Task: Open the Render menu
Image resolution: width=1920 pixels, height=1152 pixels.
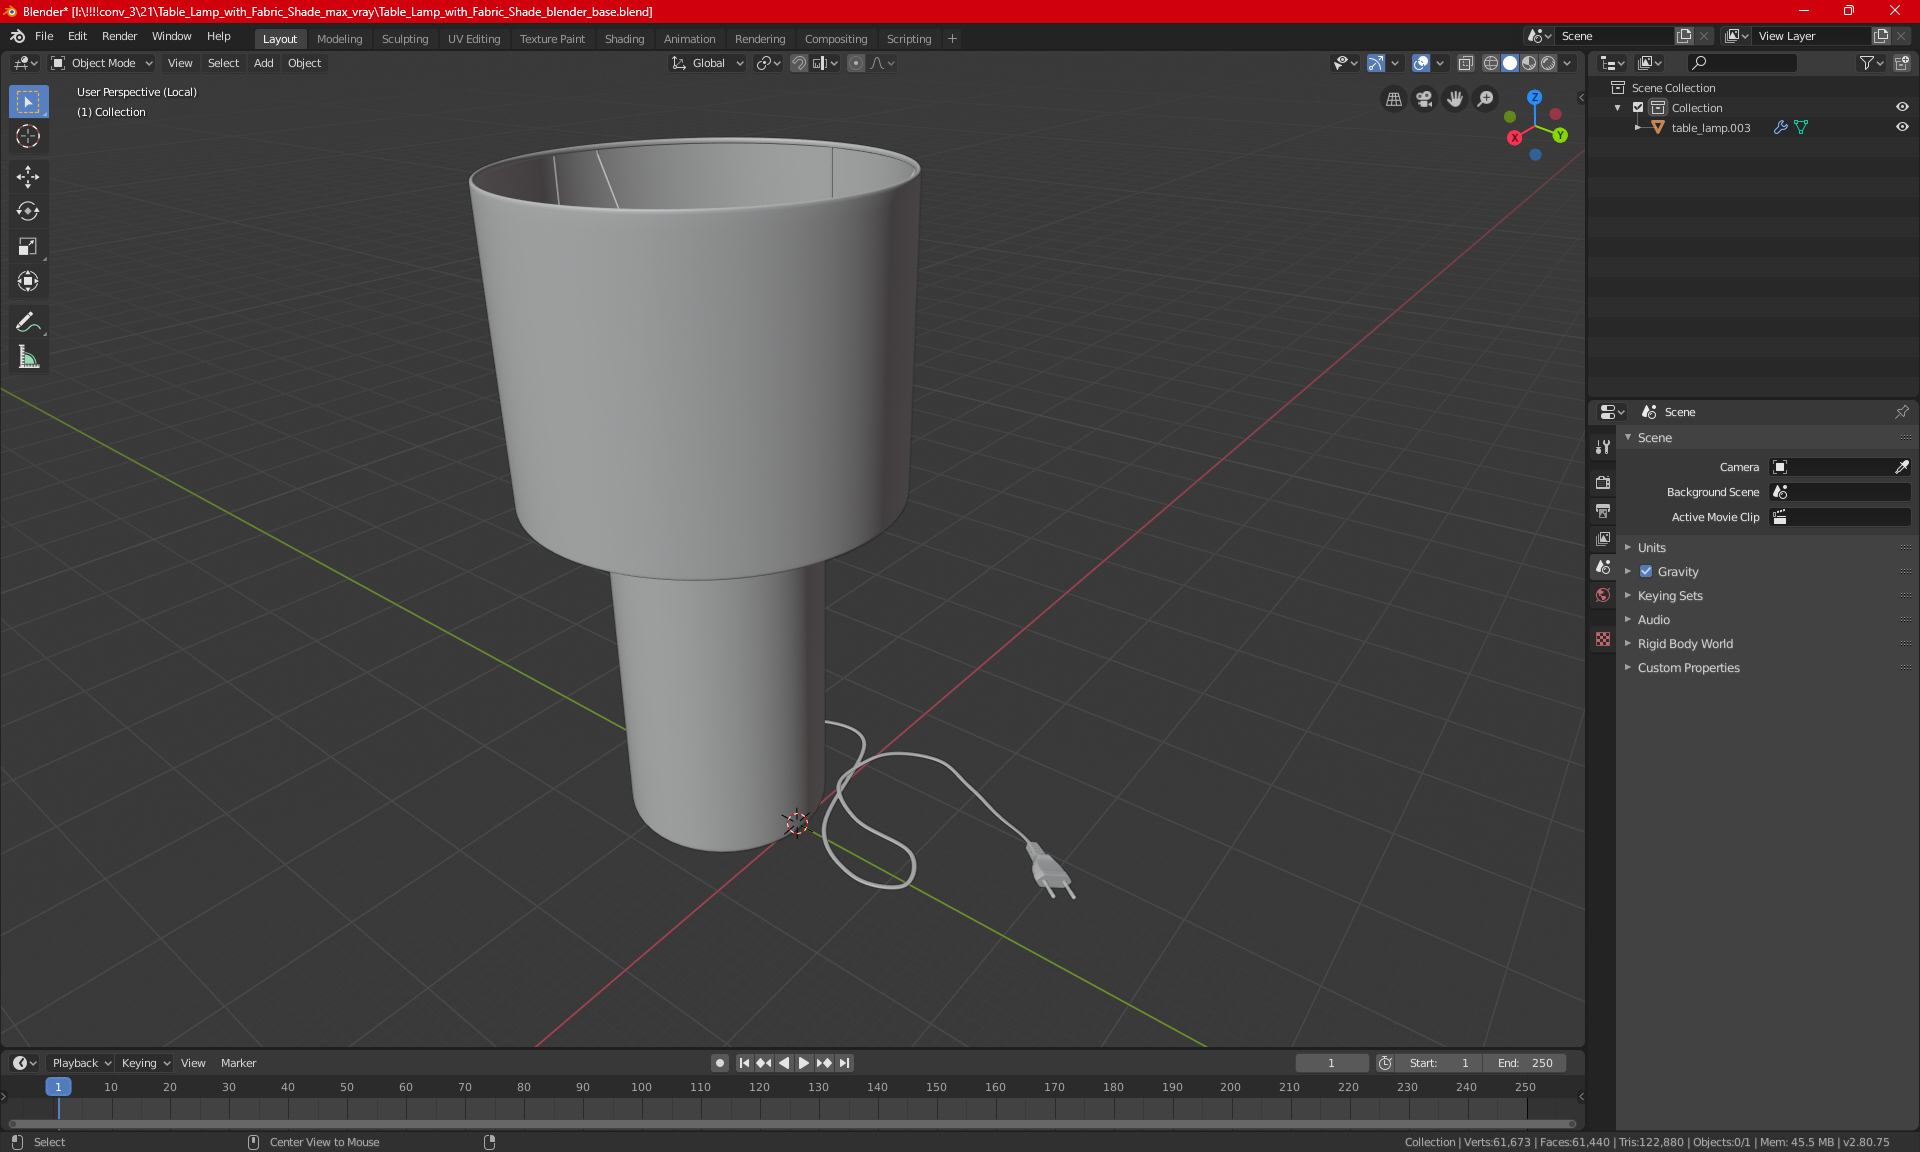Action: click(119, 36)
